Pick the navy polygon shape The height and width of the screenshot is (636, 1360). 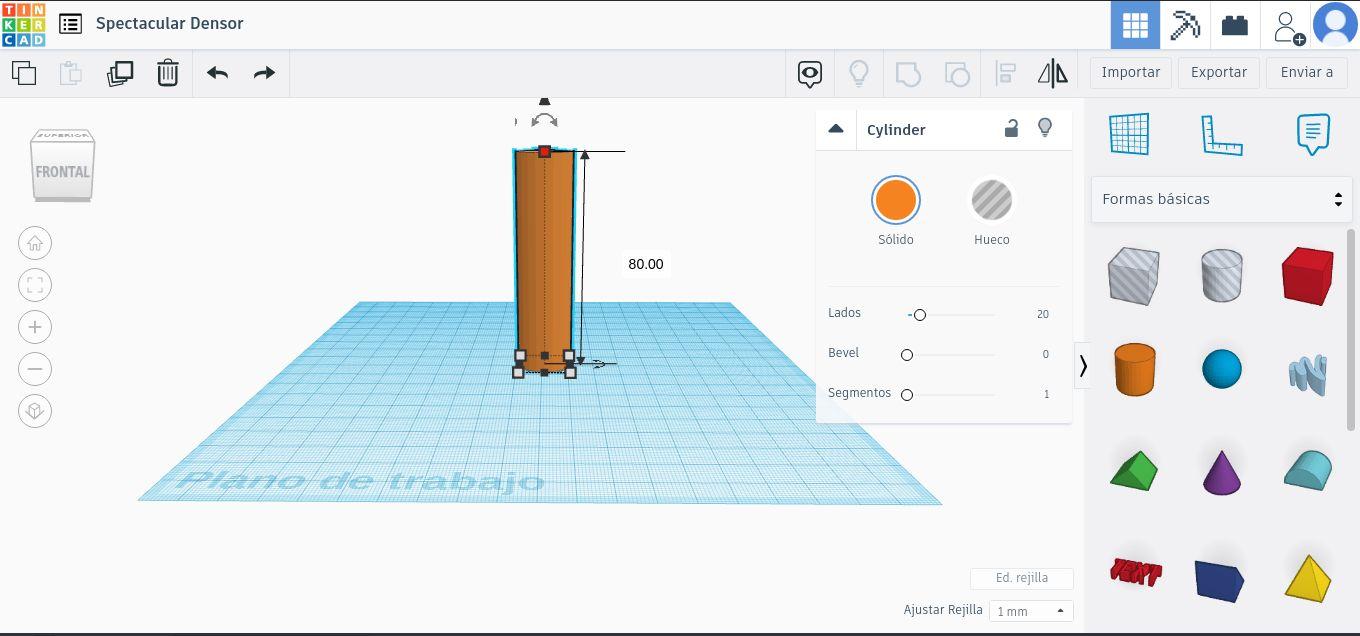pos(1219,580)
